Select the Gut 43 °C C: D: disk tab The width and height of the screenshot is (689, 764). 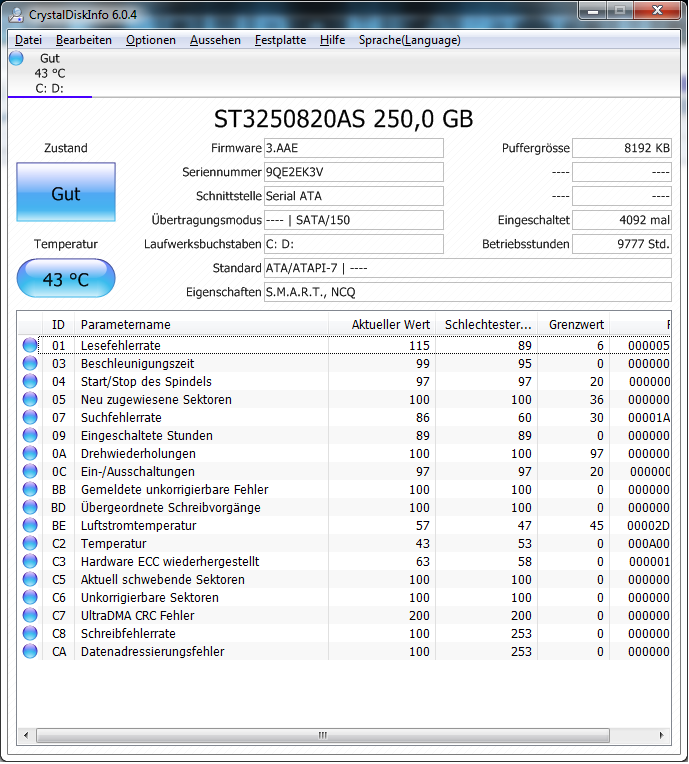pos(50,73)
